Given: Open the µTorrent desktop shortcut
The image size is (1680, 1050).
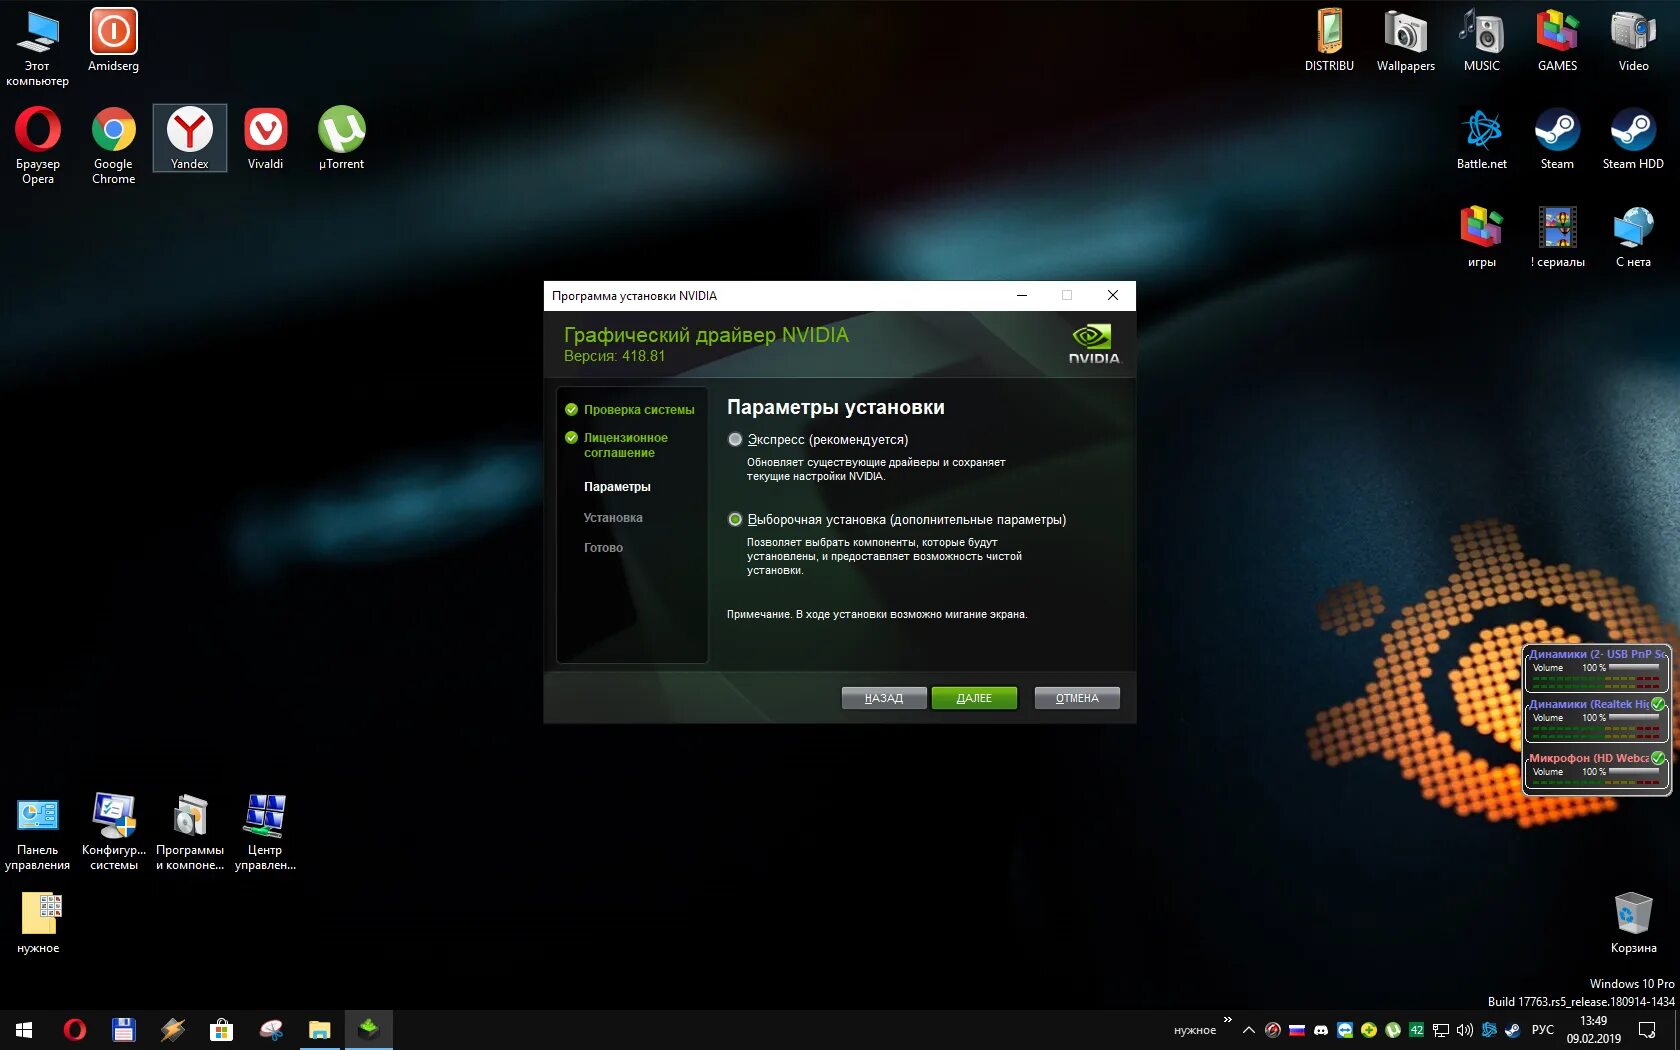Looking at the screenshot, I should point(342,138).
